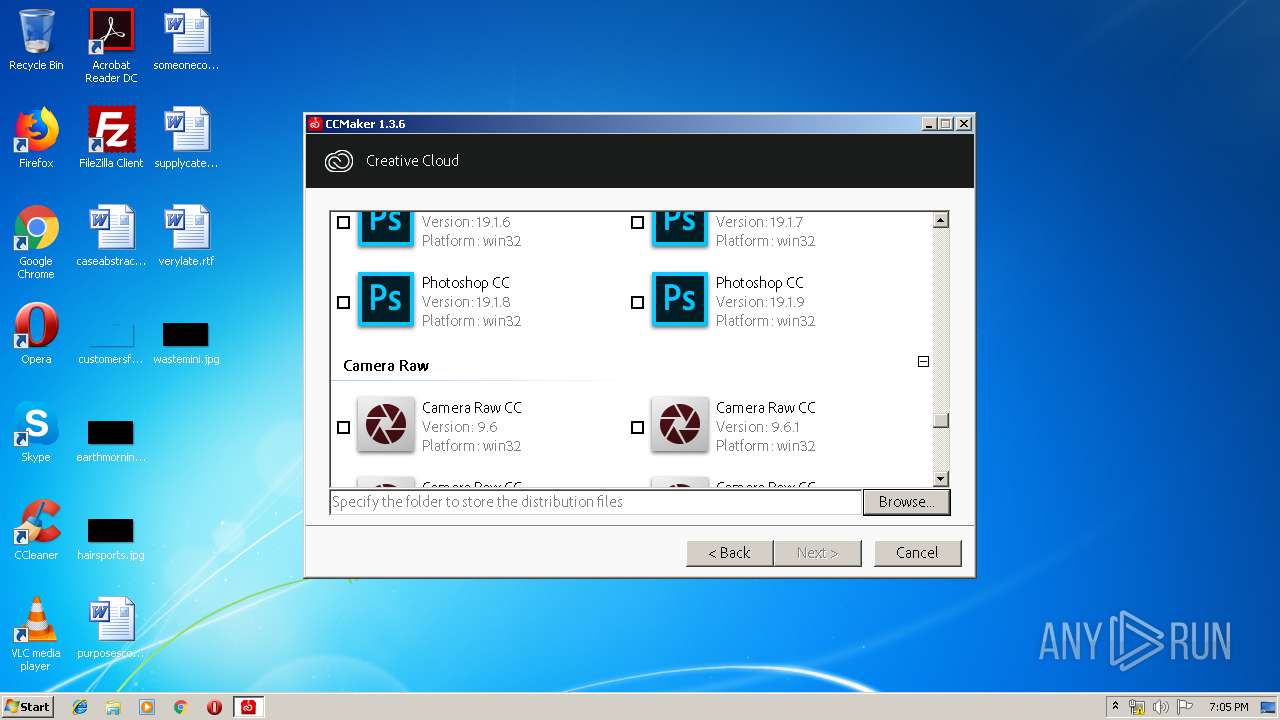The height and width of the screenshot is (720, 1280).
Task: Click the CCMaker taskbar button
Action: point(248,707)
